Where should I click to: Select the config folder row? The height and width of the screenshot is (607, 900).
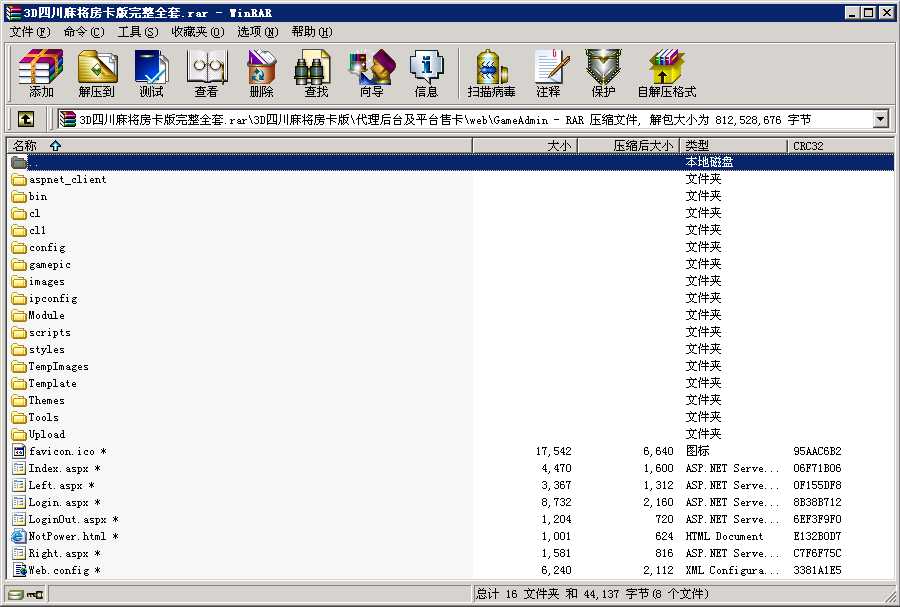(450, 248)
